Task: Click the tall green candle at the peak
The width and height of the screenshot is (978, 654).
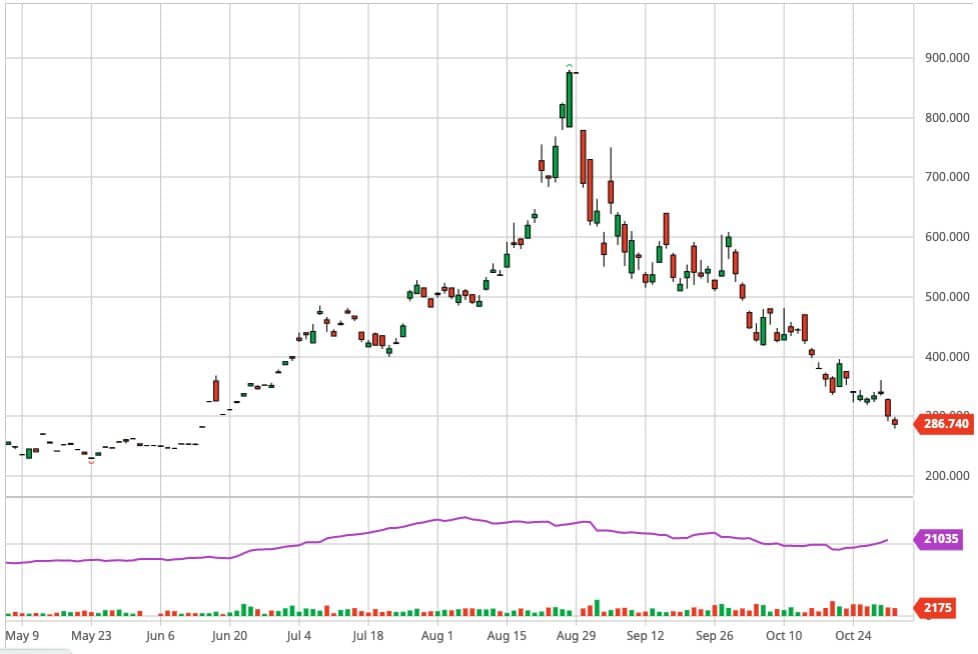Action: [569, 100]
